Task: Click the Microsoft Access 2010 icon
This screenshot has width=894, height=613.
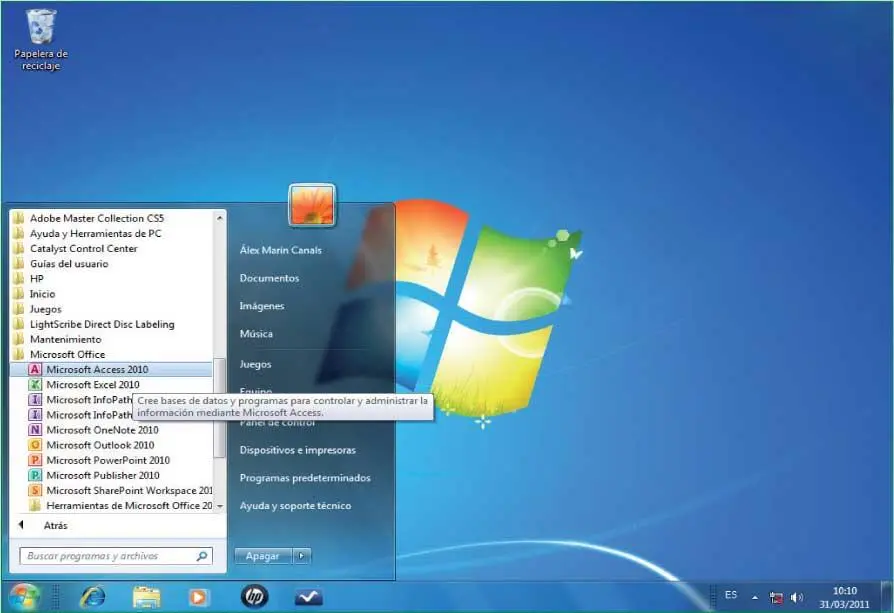Action: point(35,369)
